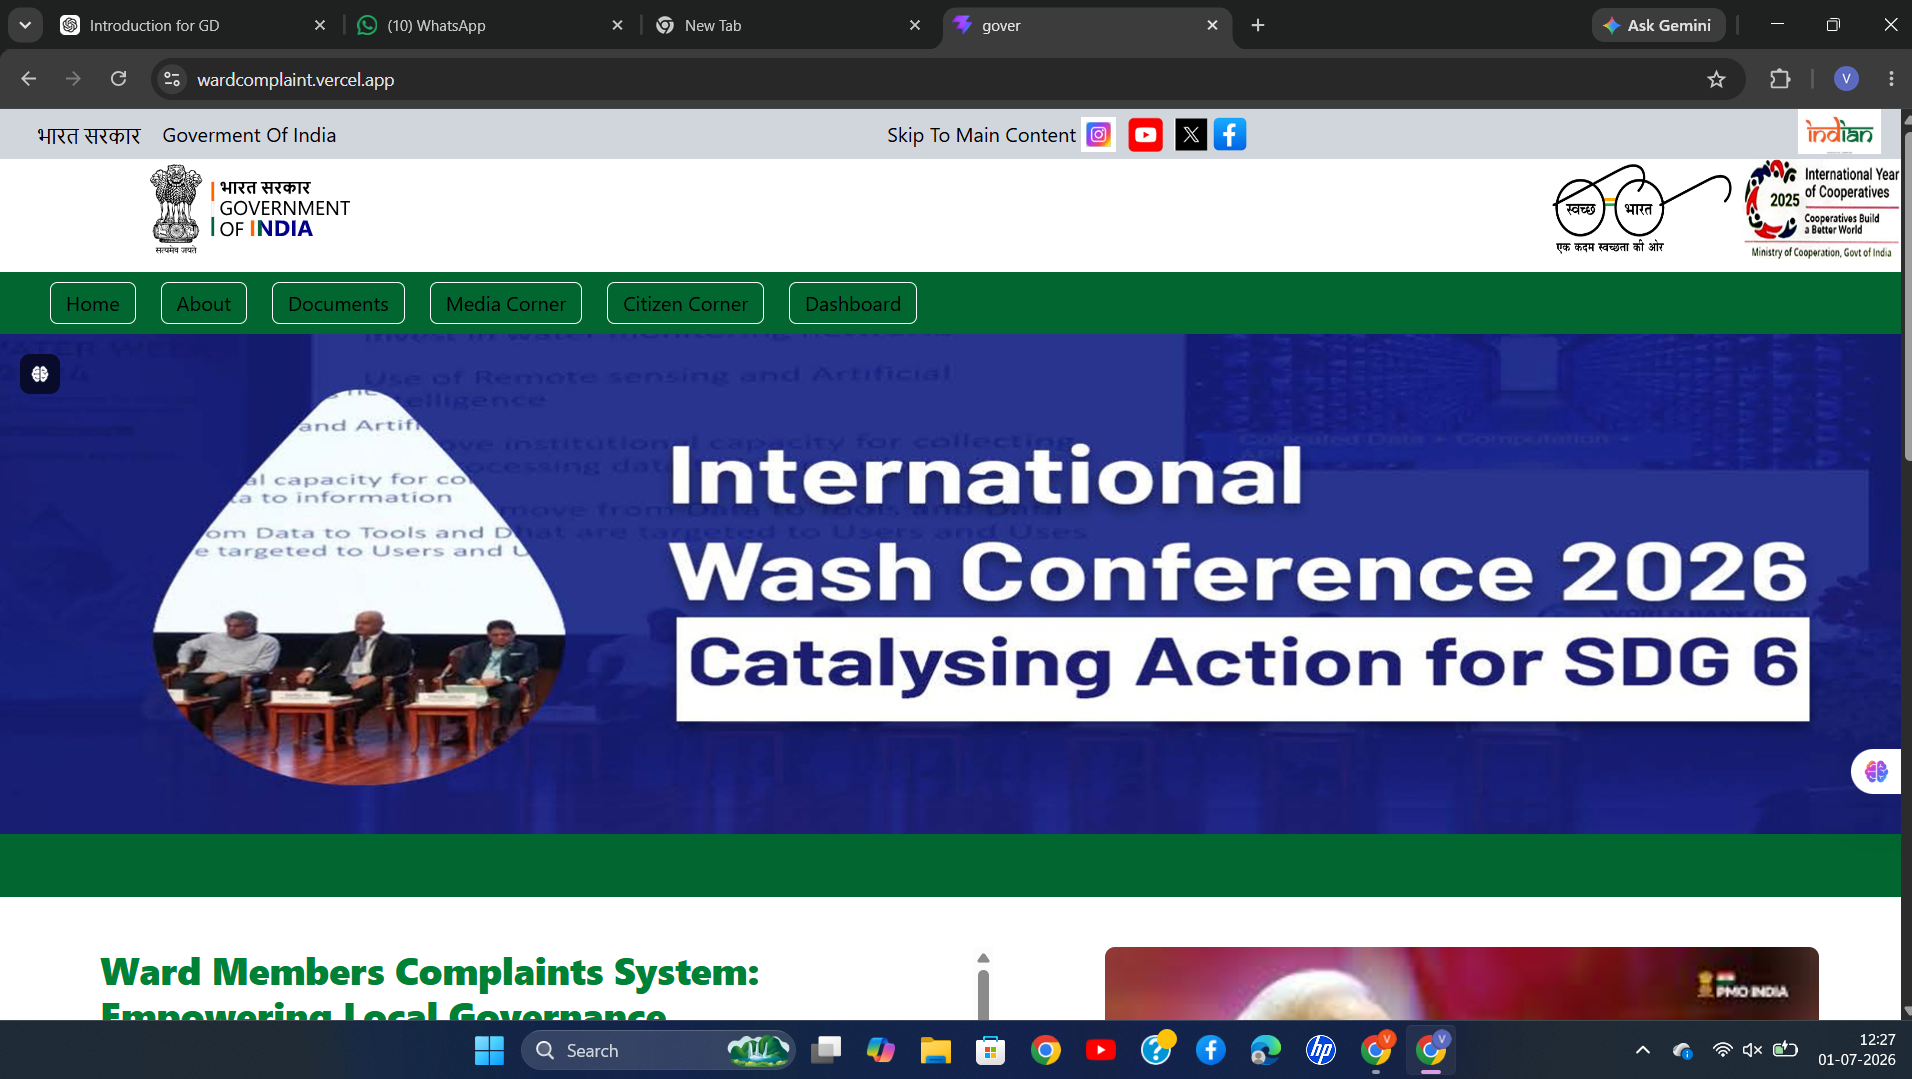Open the browser Extensions puzzle icon
This screenshot has height=1079, width=1912.
tap(1780, 79)
